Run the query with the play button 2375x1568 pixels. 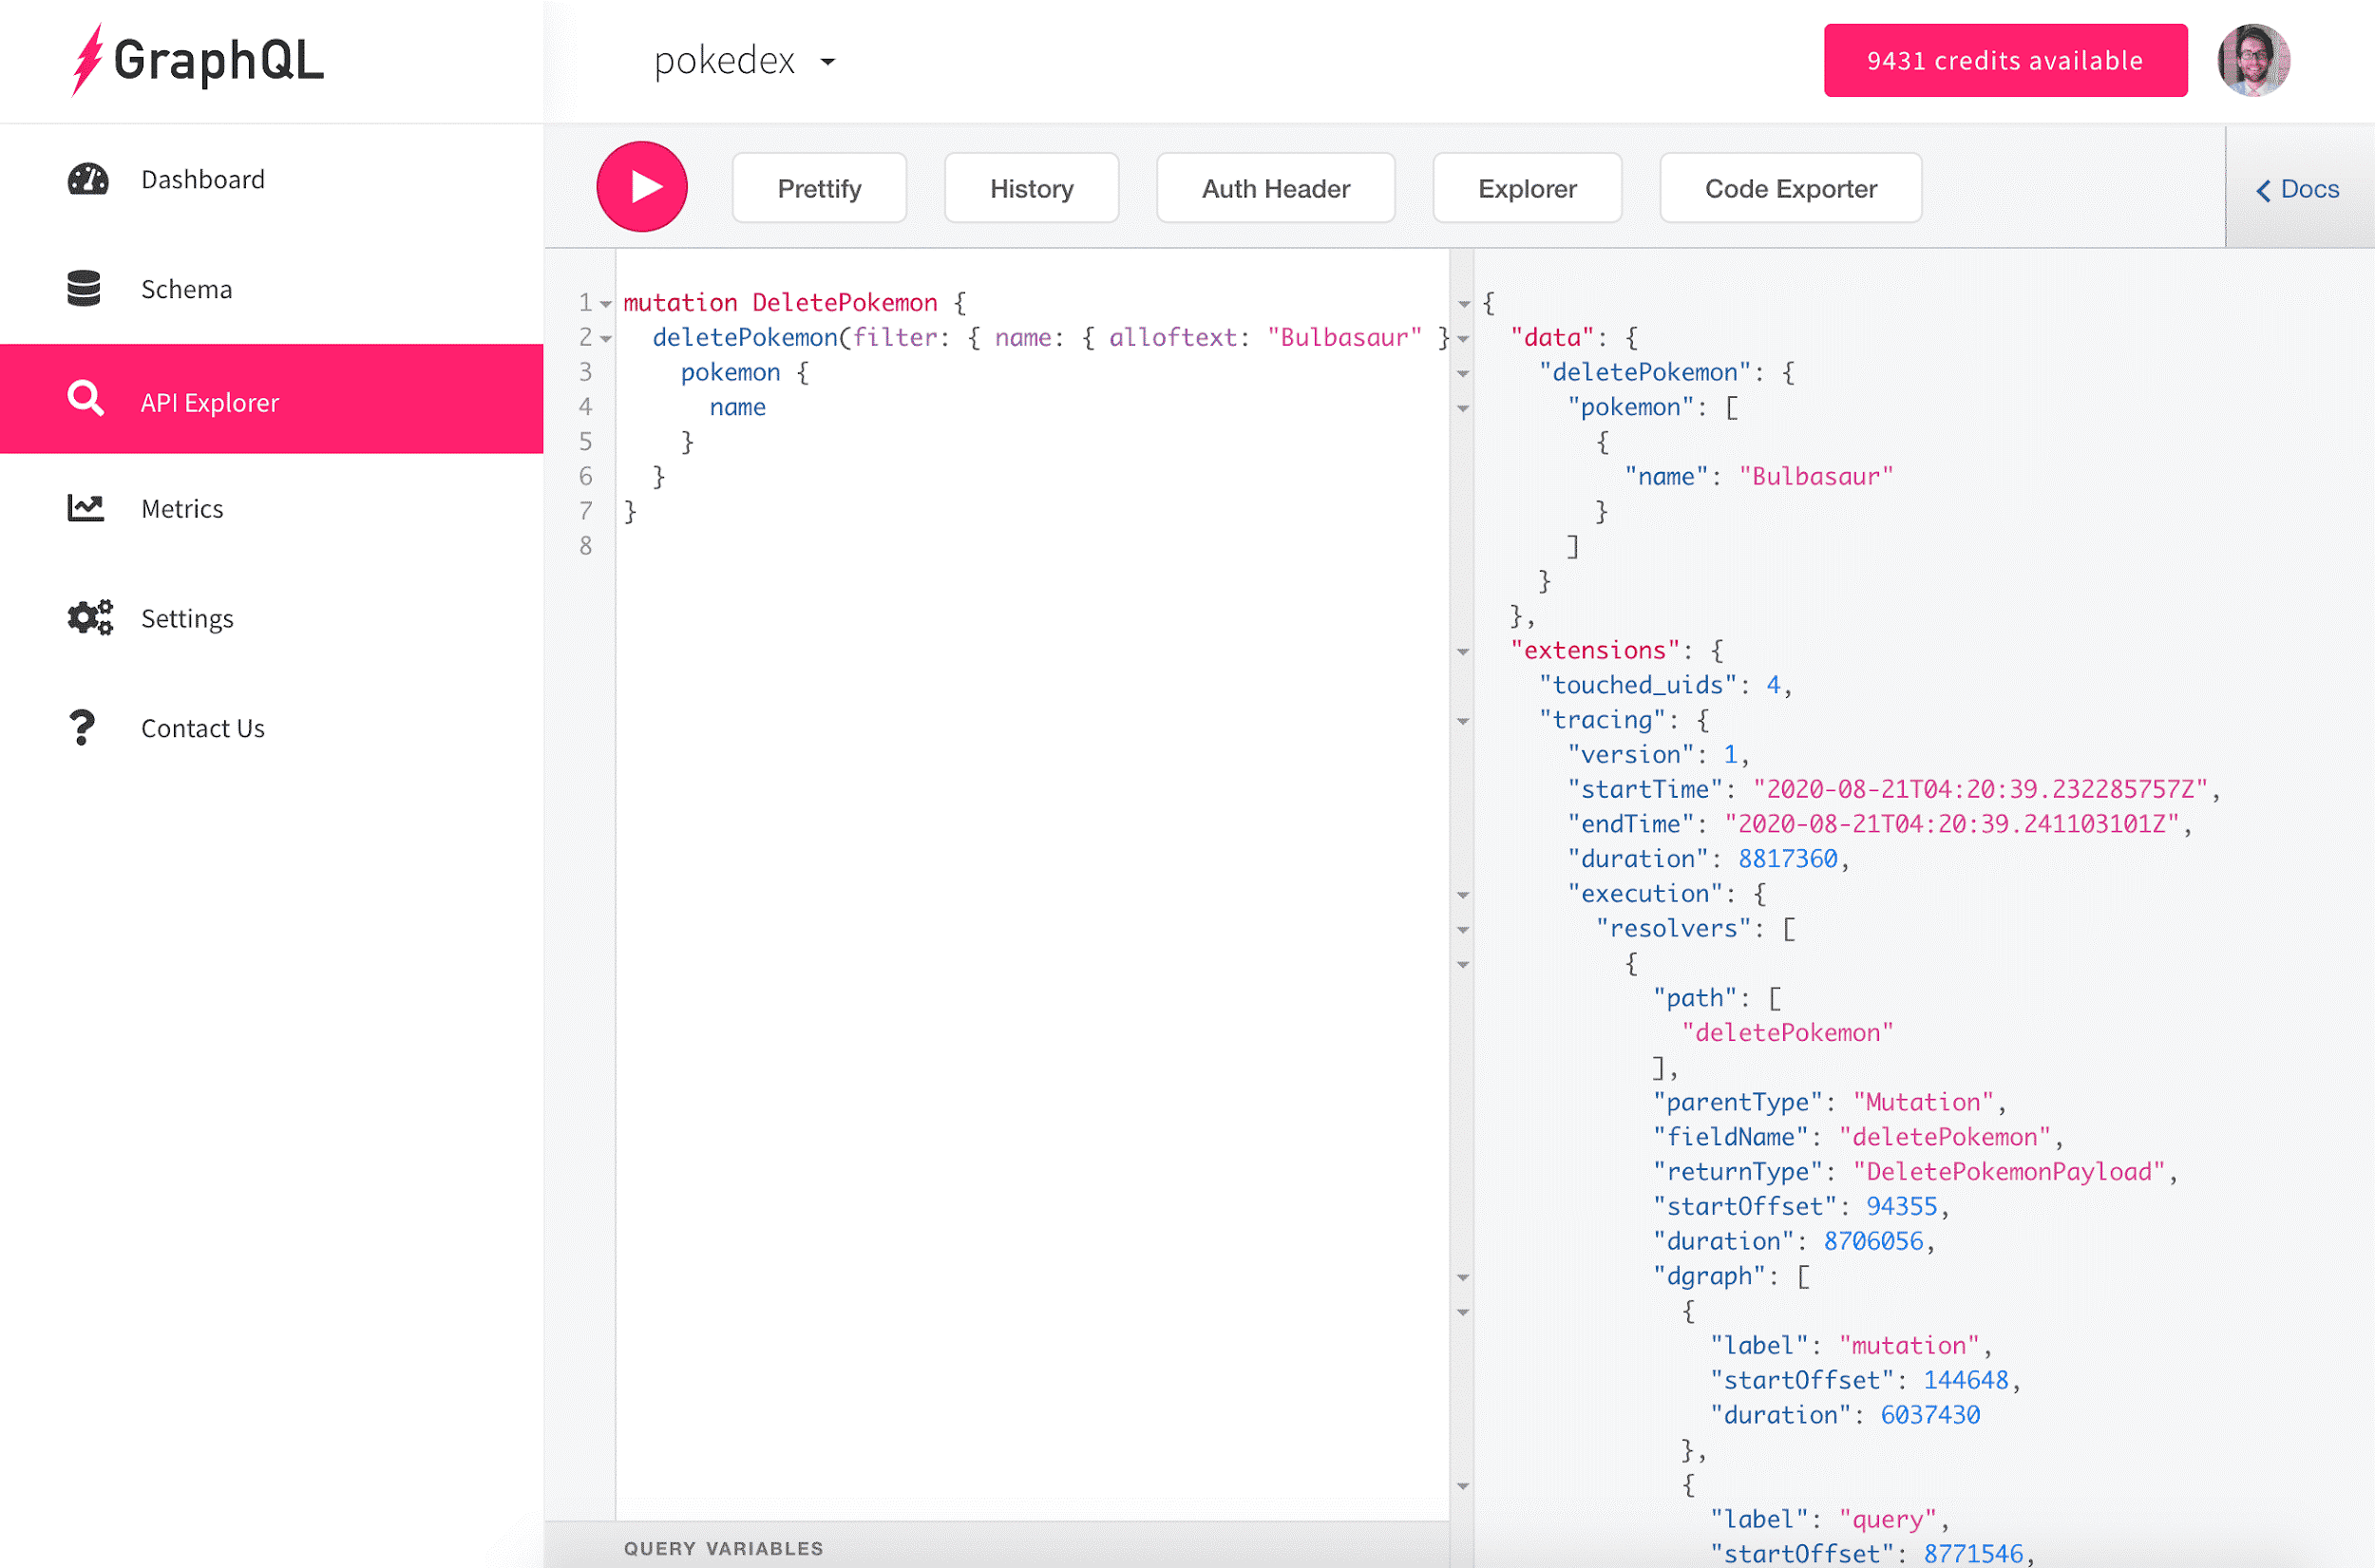point(642,187)
